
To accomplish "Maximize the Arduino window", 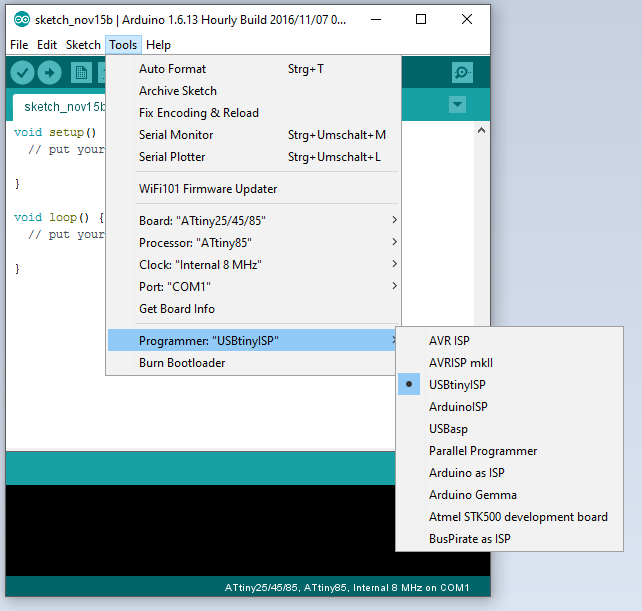I will tap(421, 19).
